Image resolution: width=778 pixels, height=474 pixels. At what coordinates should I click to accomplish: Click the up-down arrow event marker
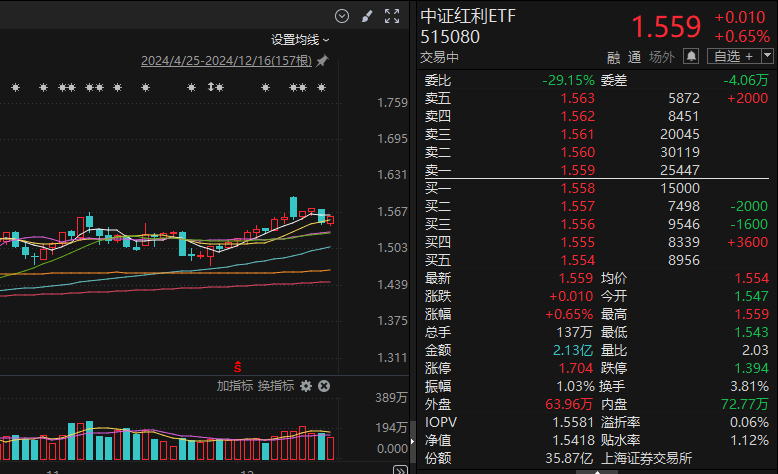click(211, 87)
